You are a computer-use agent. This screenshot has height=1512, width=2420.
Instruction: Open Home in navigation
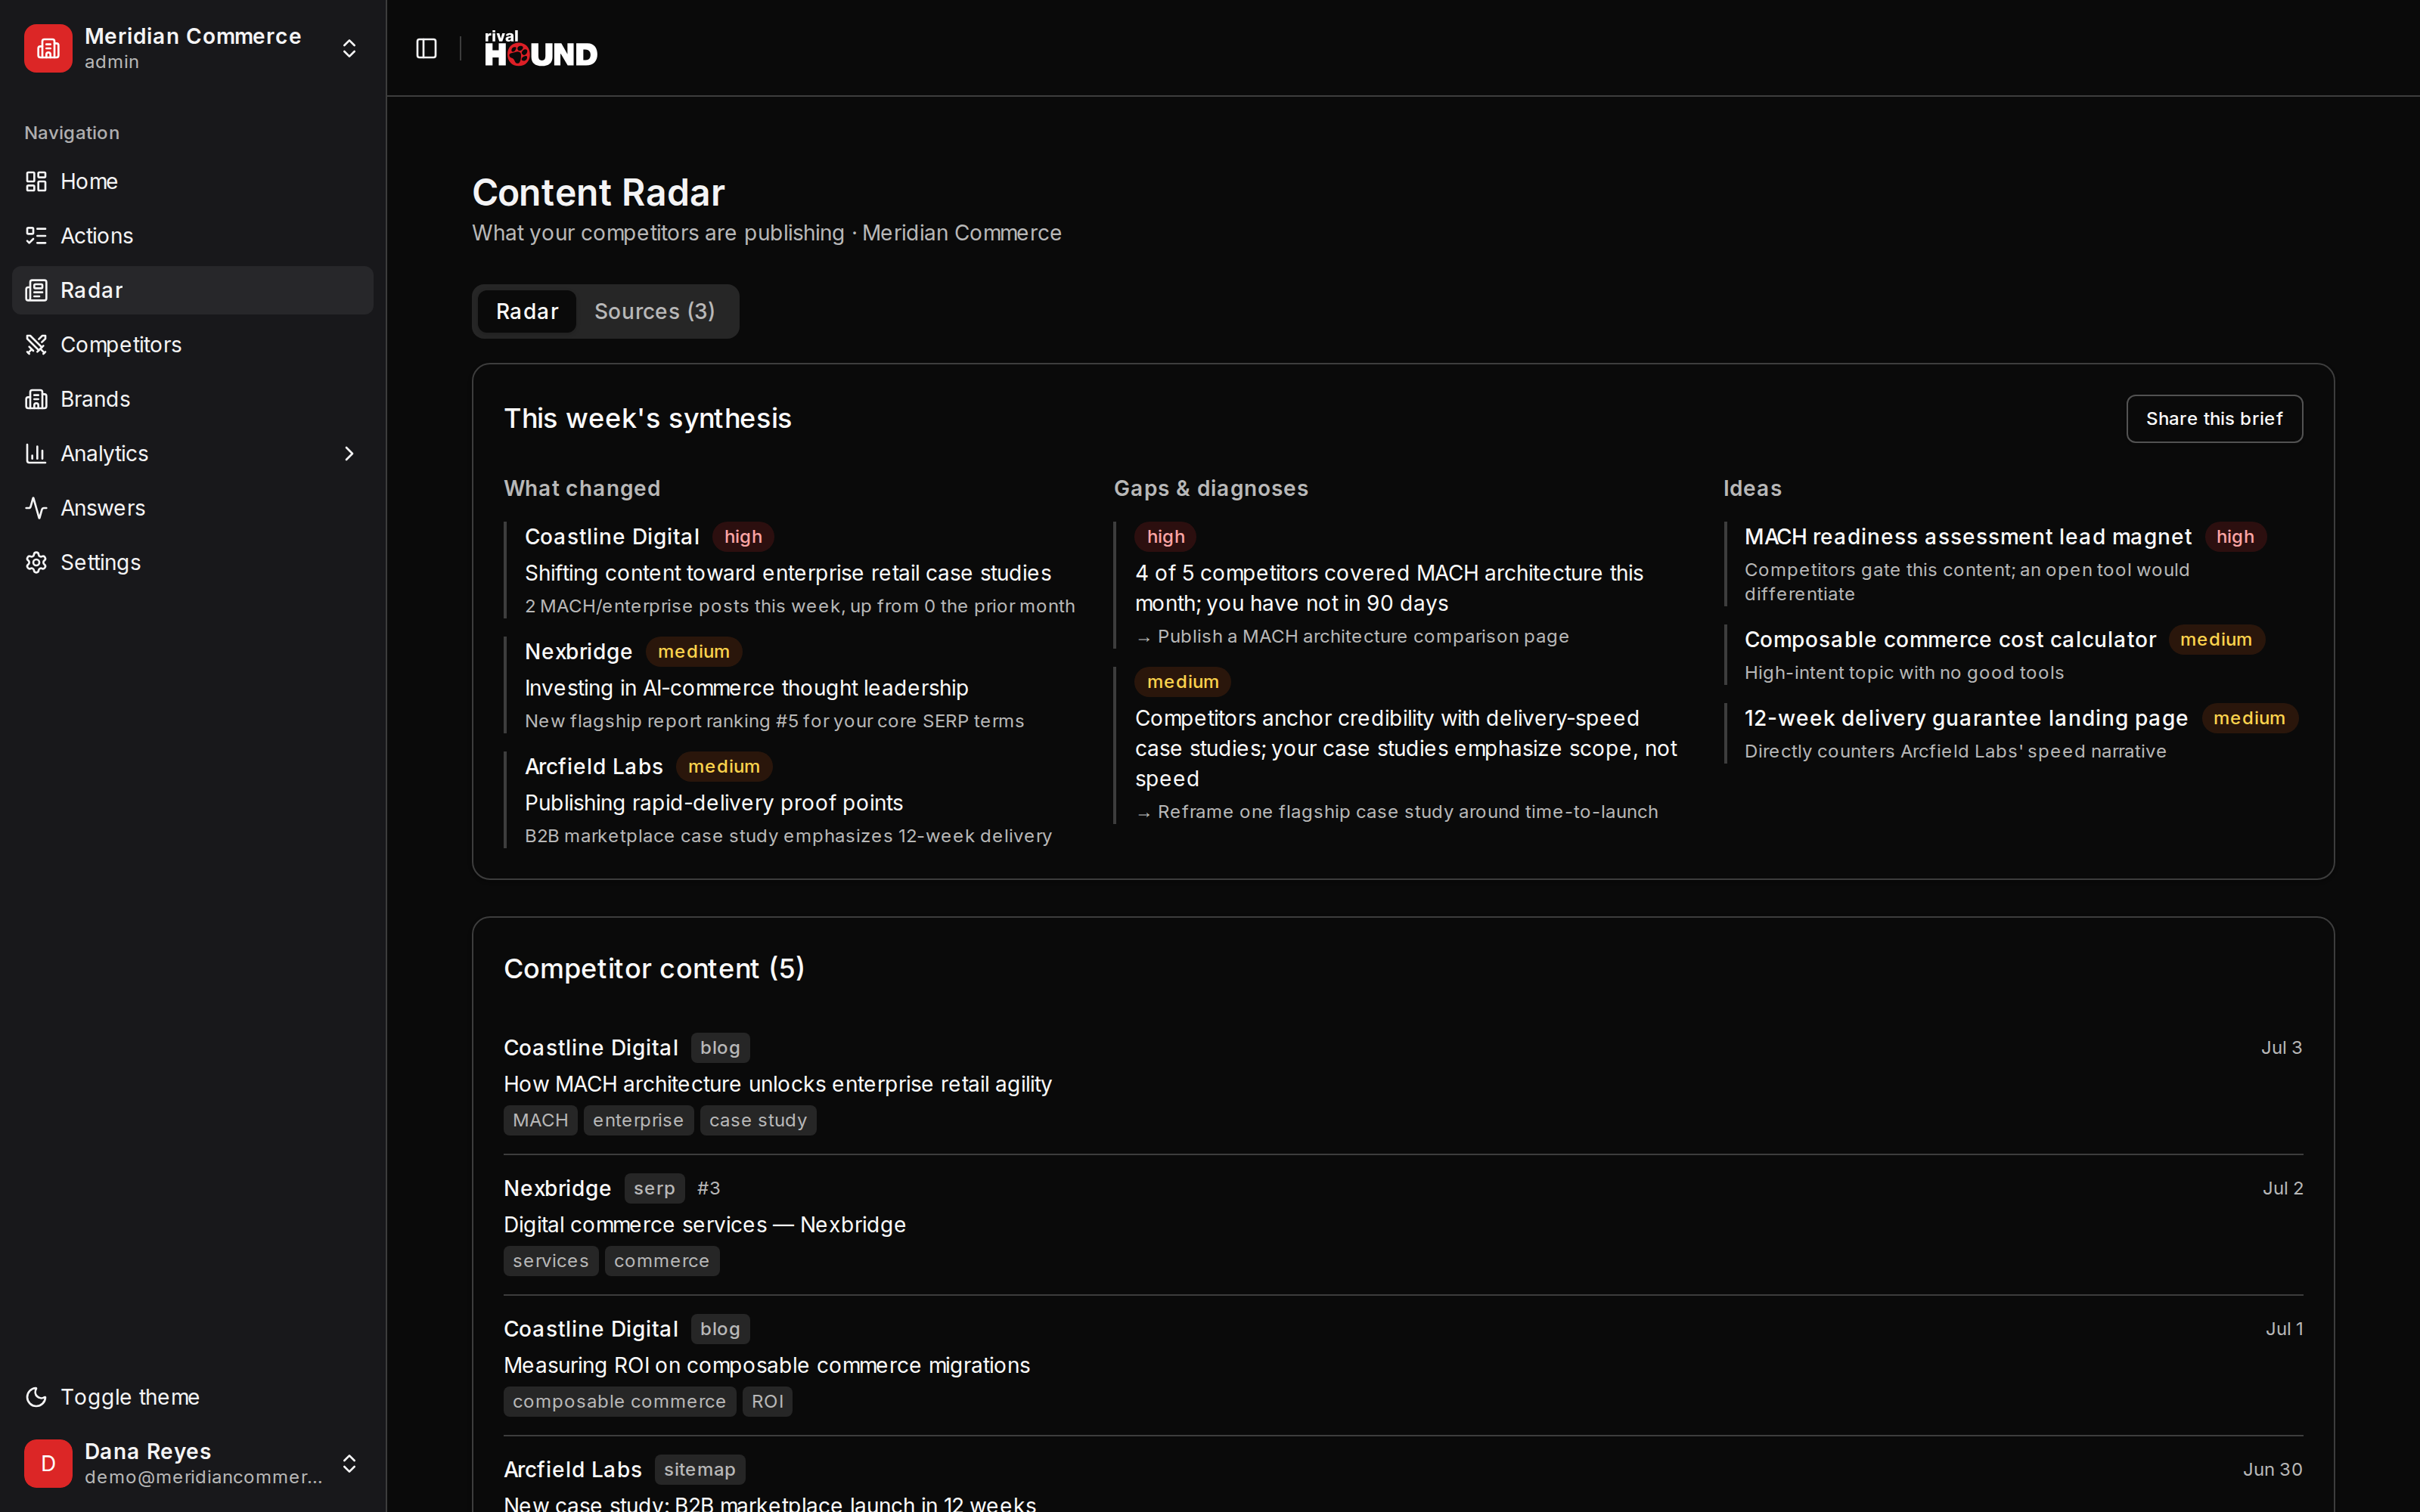click(x=192, y=181)
